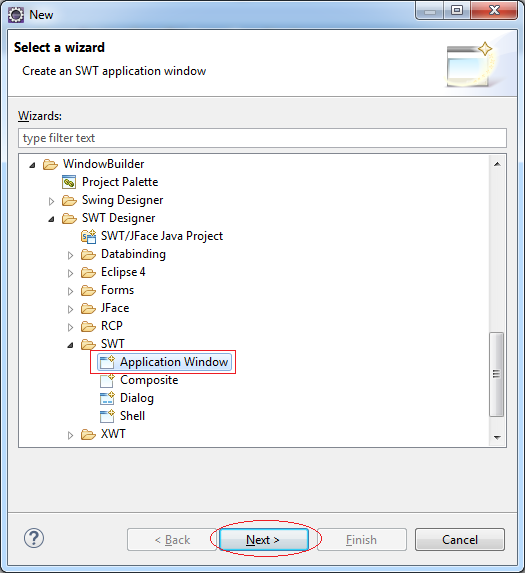Click the Cancel button

(460, 539)
